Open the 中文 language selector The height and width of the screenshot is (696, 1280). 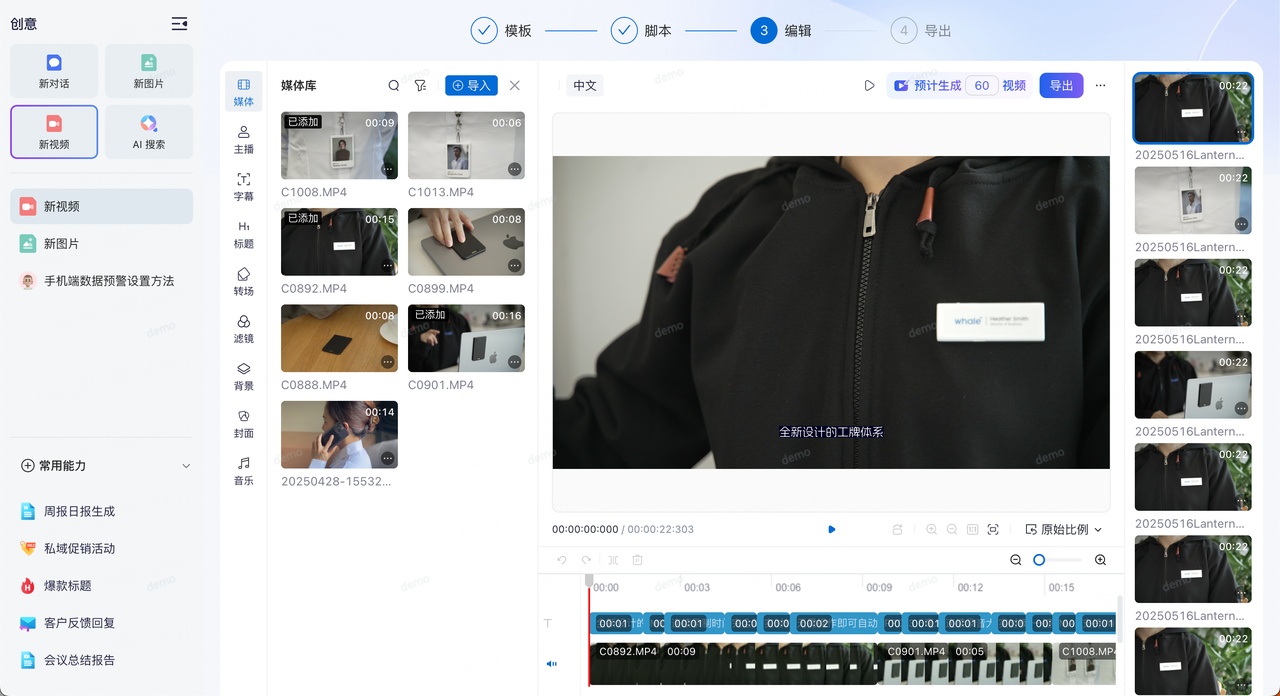(585, 86)
